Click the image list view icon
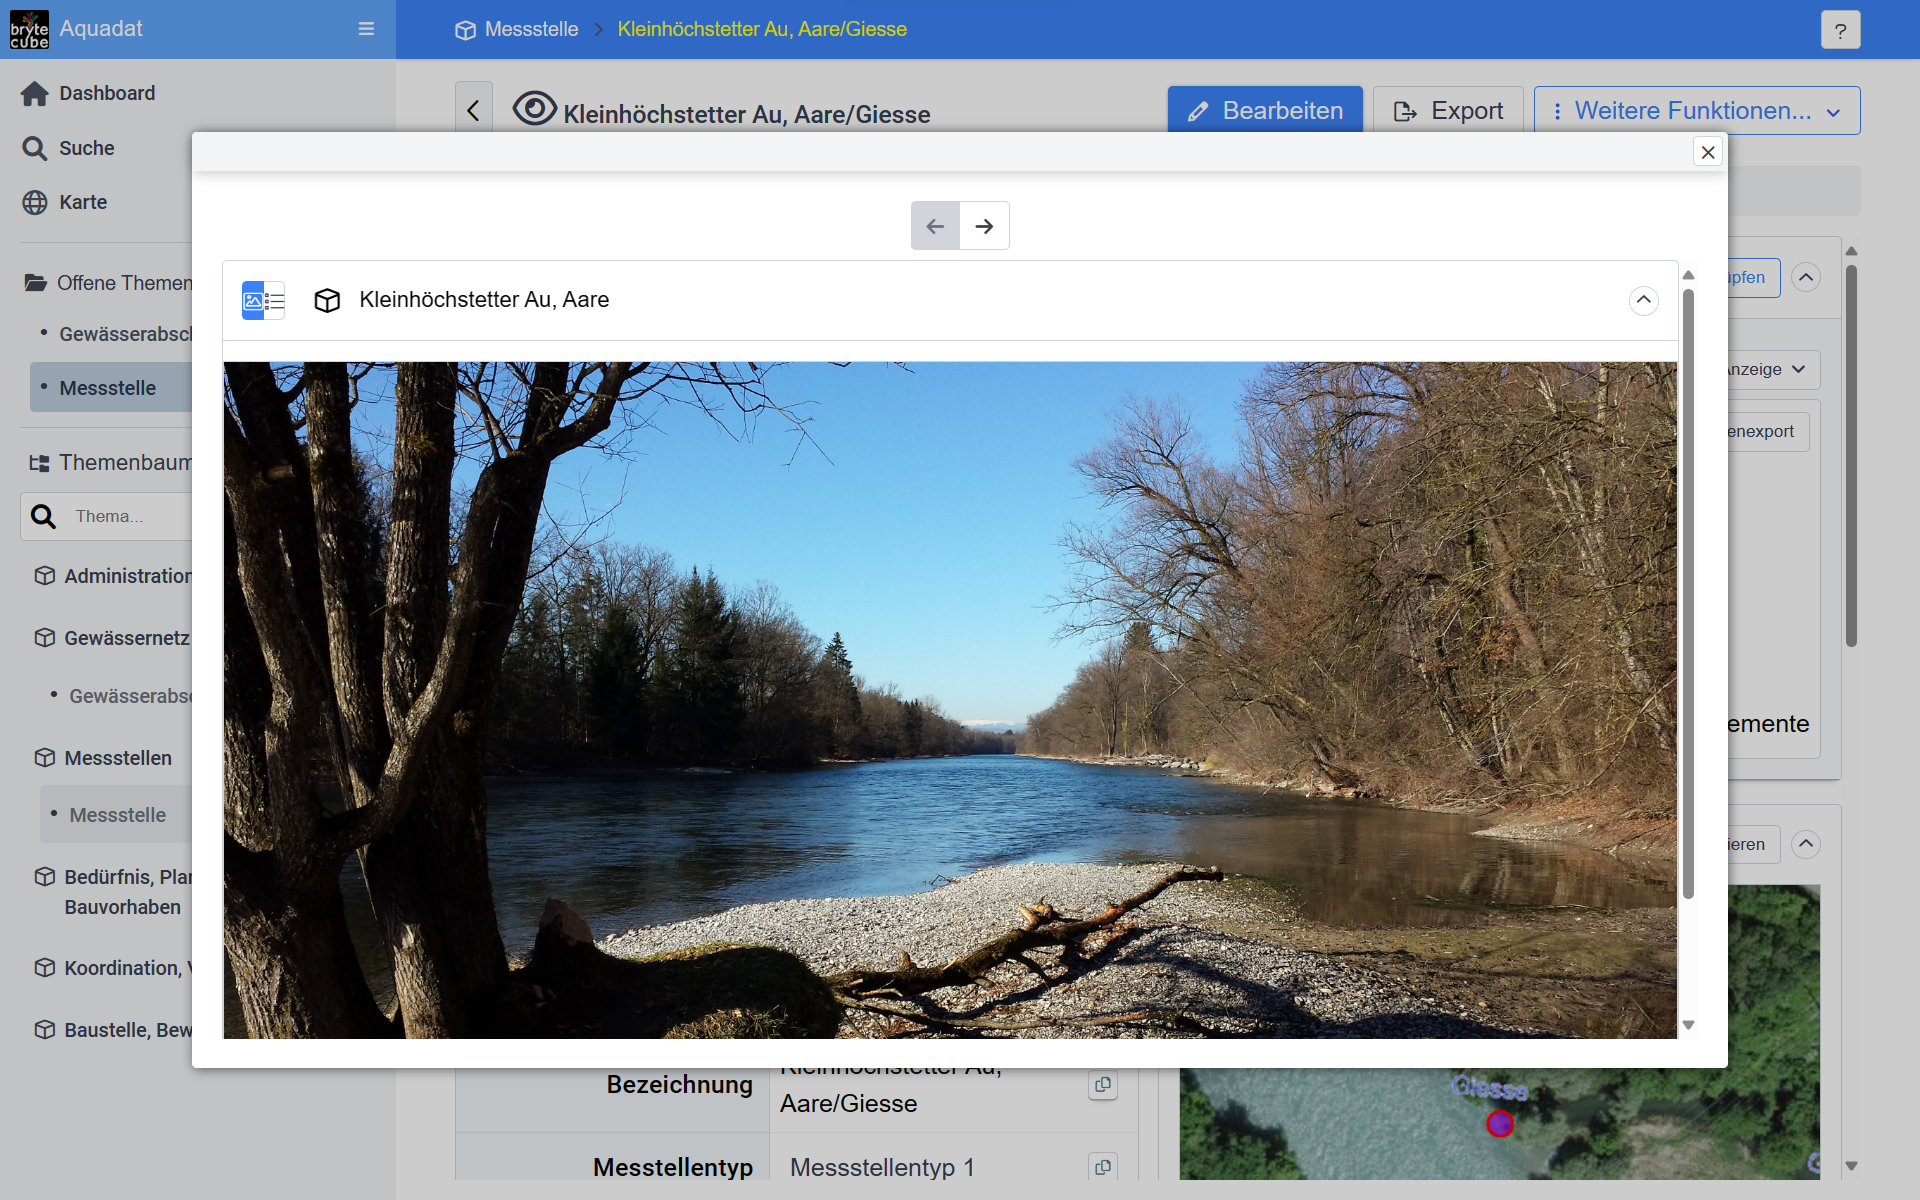Screen dimensions: 1920x1200 [x=263, y=300]
